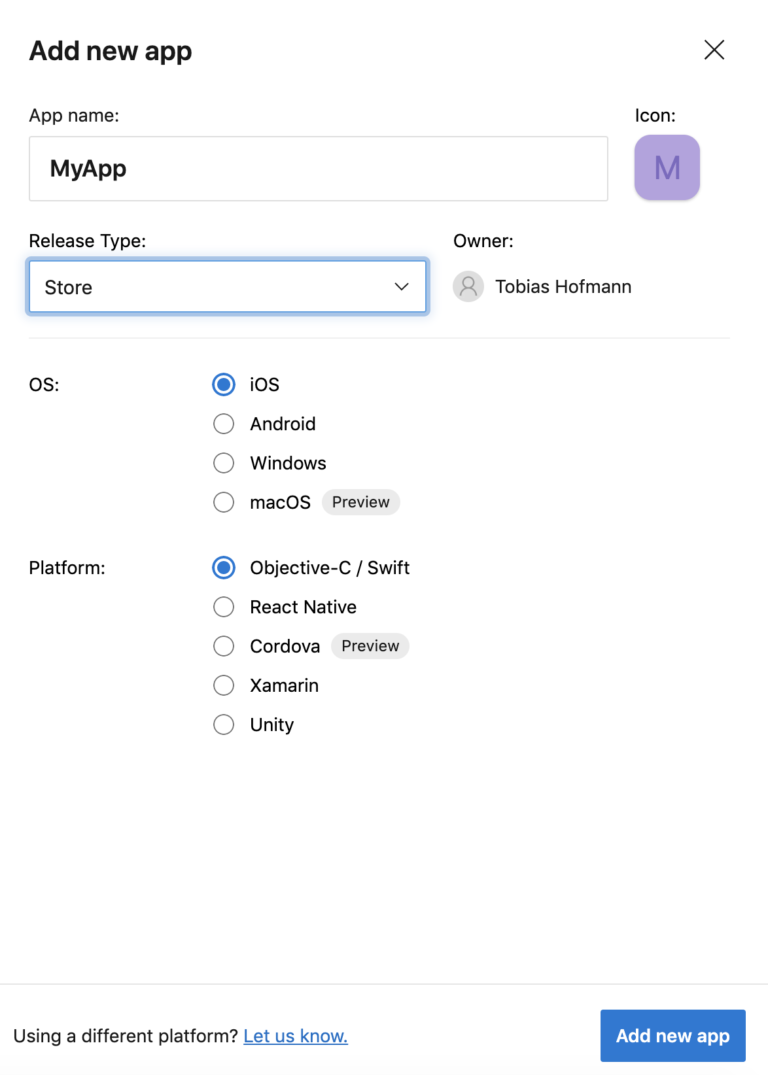
Task: Click the owner name Tobias Hofmann
Action: 562,286
